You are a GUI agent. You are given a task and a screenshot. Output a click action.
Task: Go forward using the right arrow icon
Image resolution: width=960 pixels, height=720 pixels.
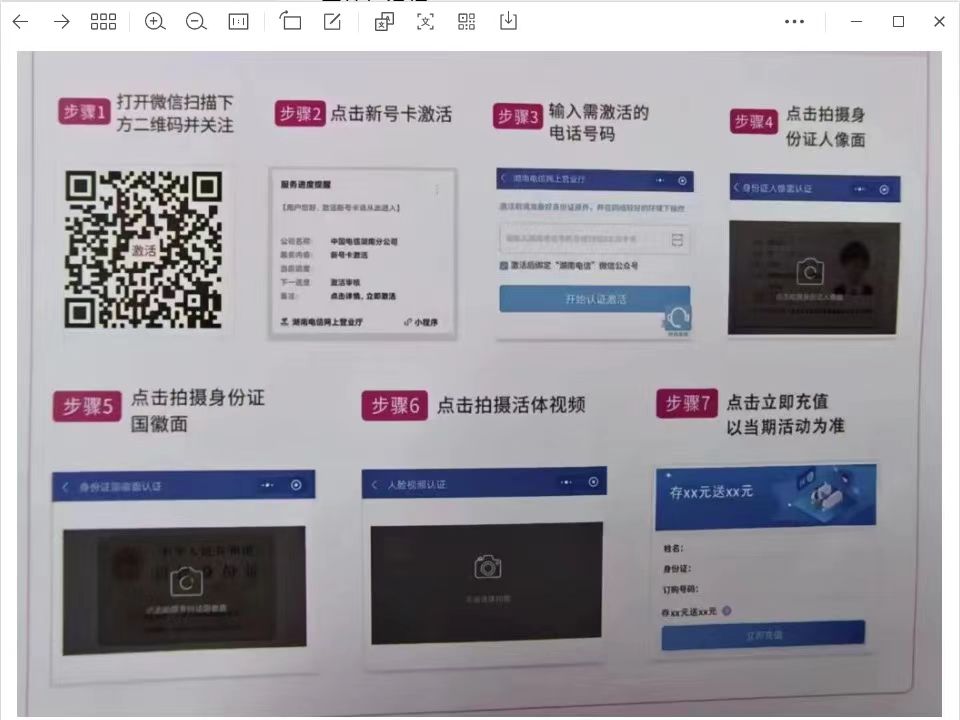(61, 21)
